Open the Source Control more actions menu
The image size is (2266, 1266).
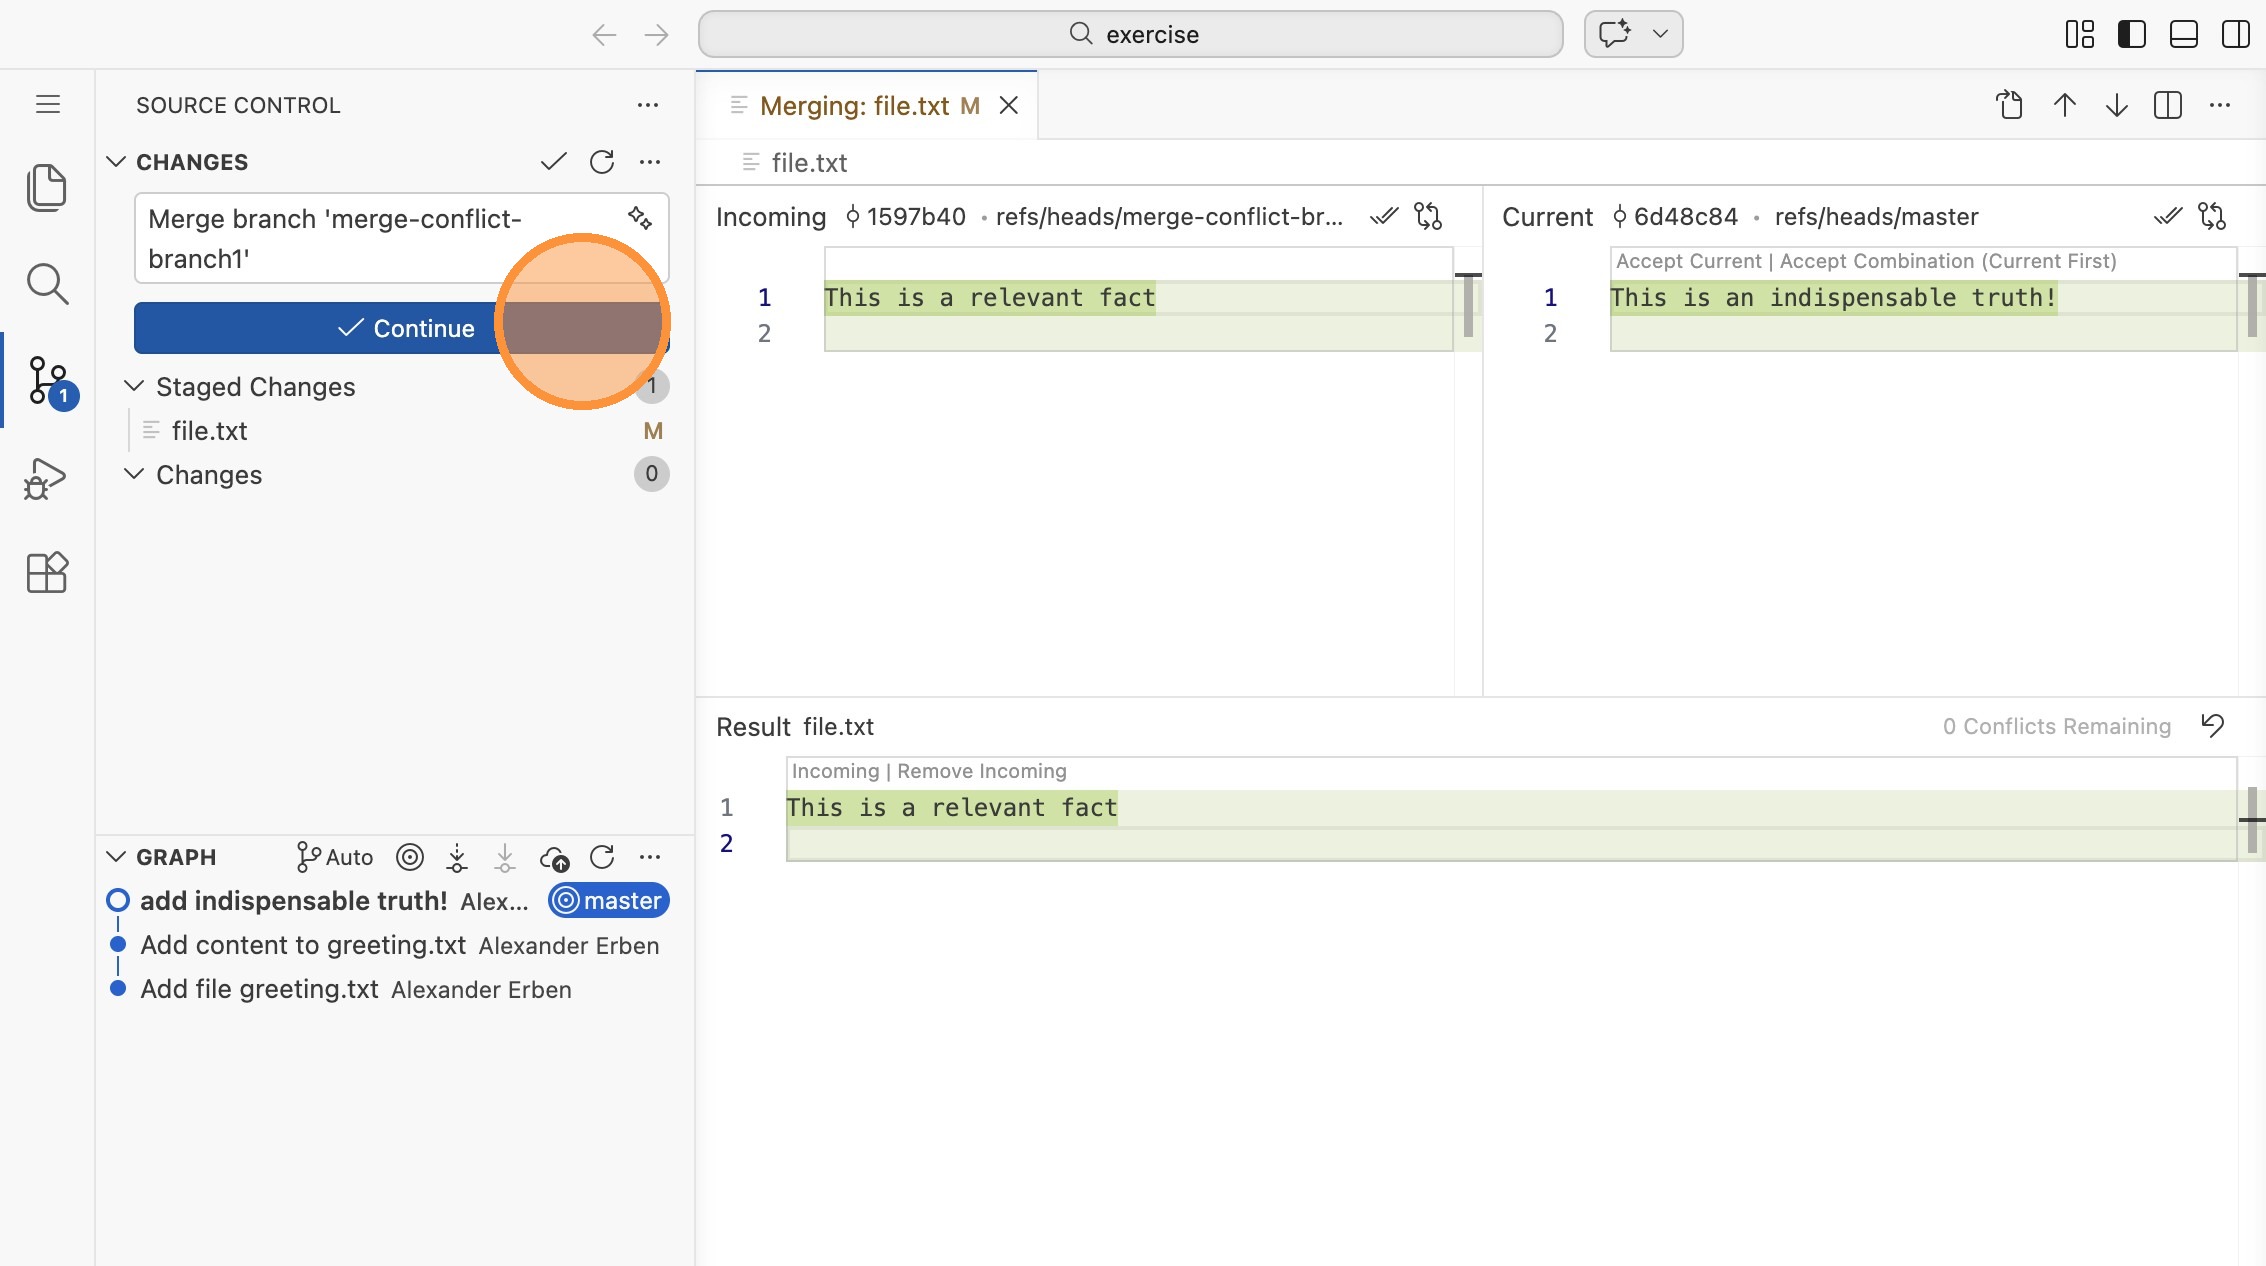coord(648,105)
